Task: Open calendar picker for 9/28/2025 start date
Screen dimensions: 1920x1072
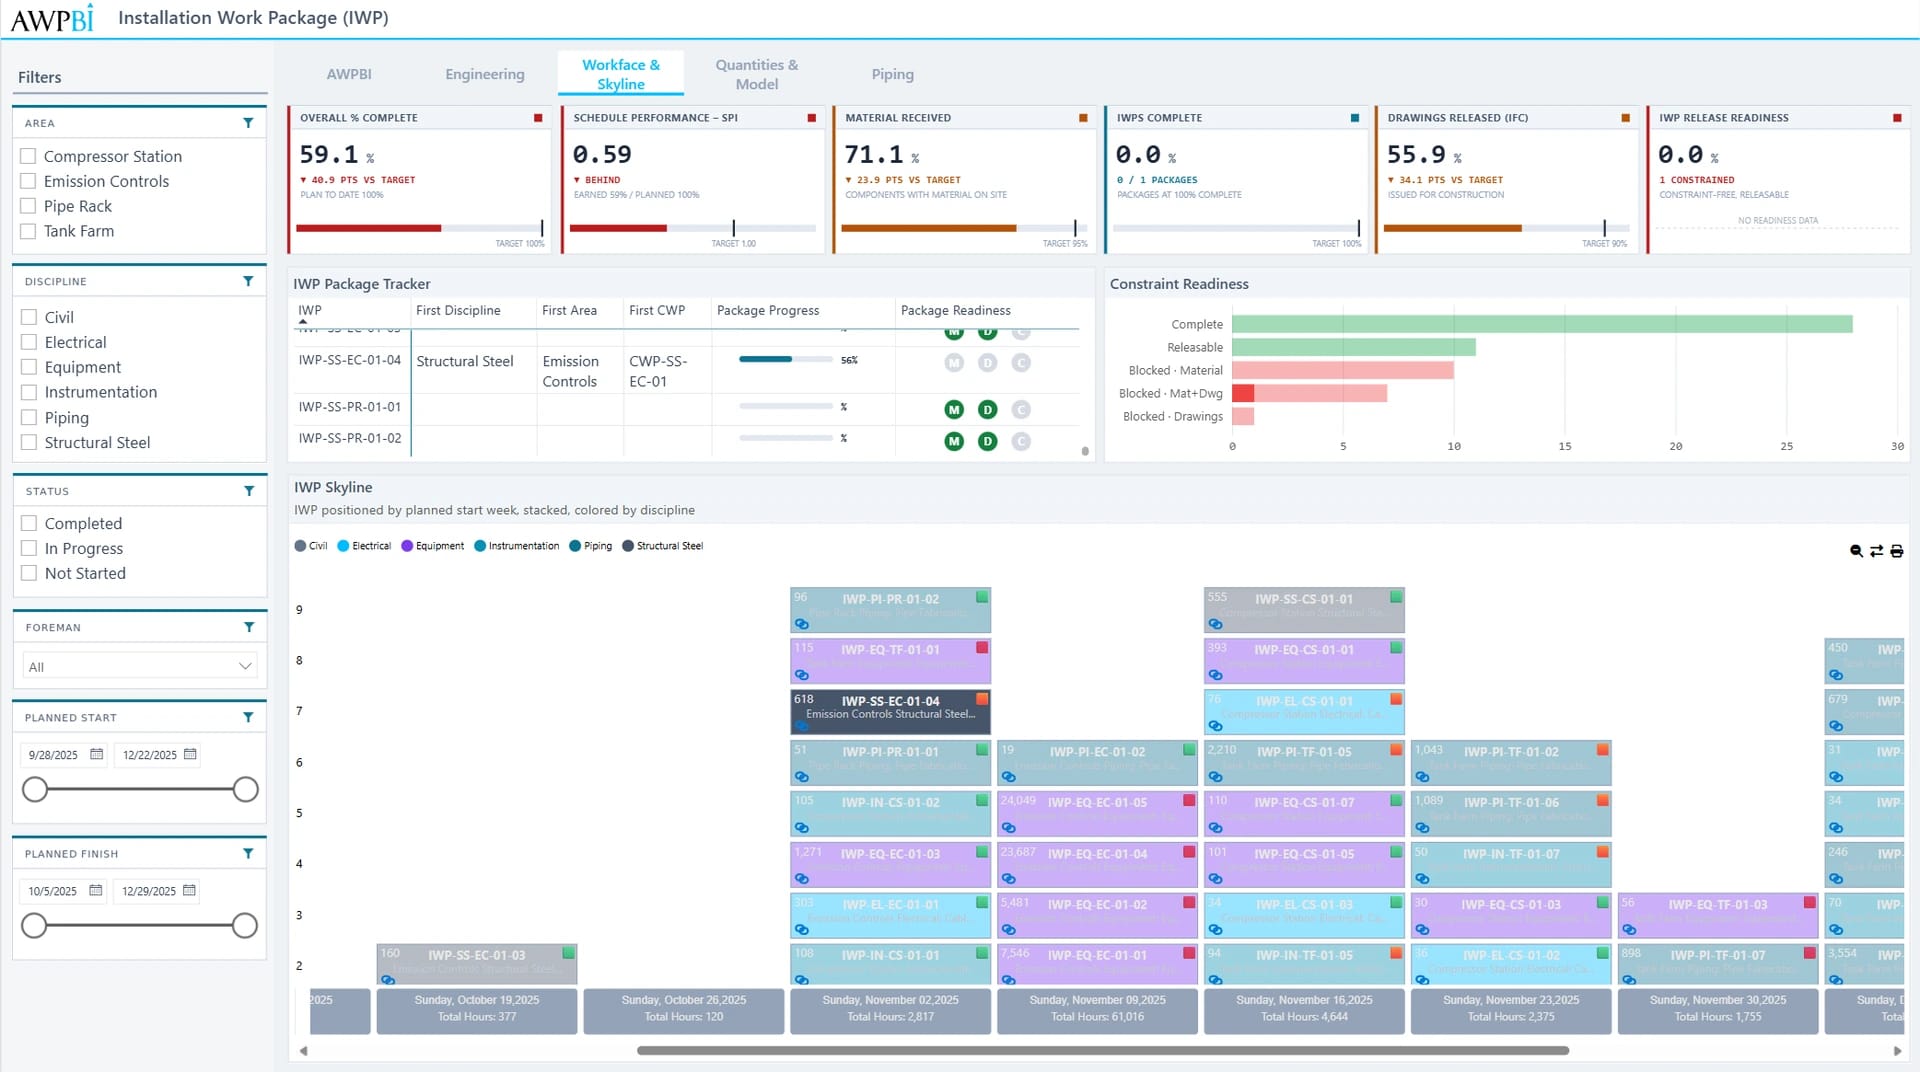Action: point(96,754)
